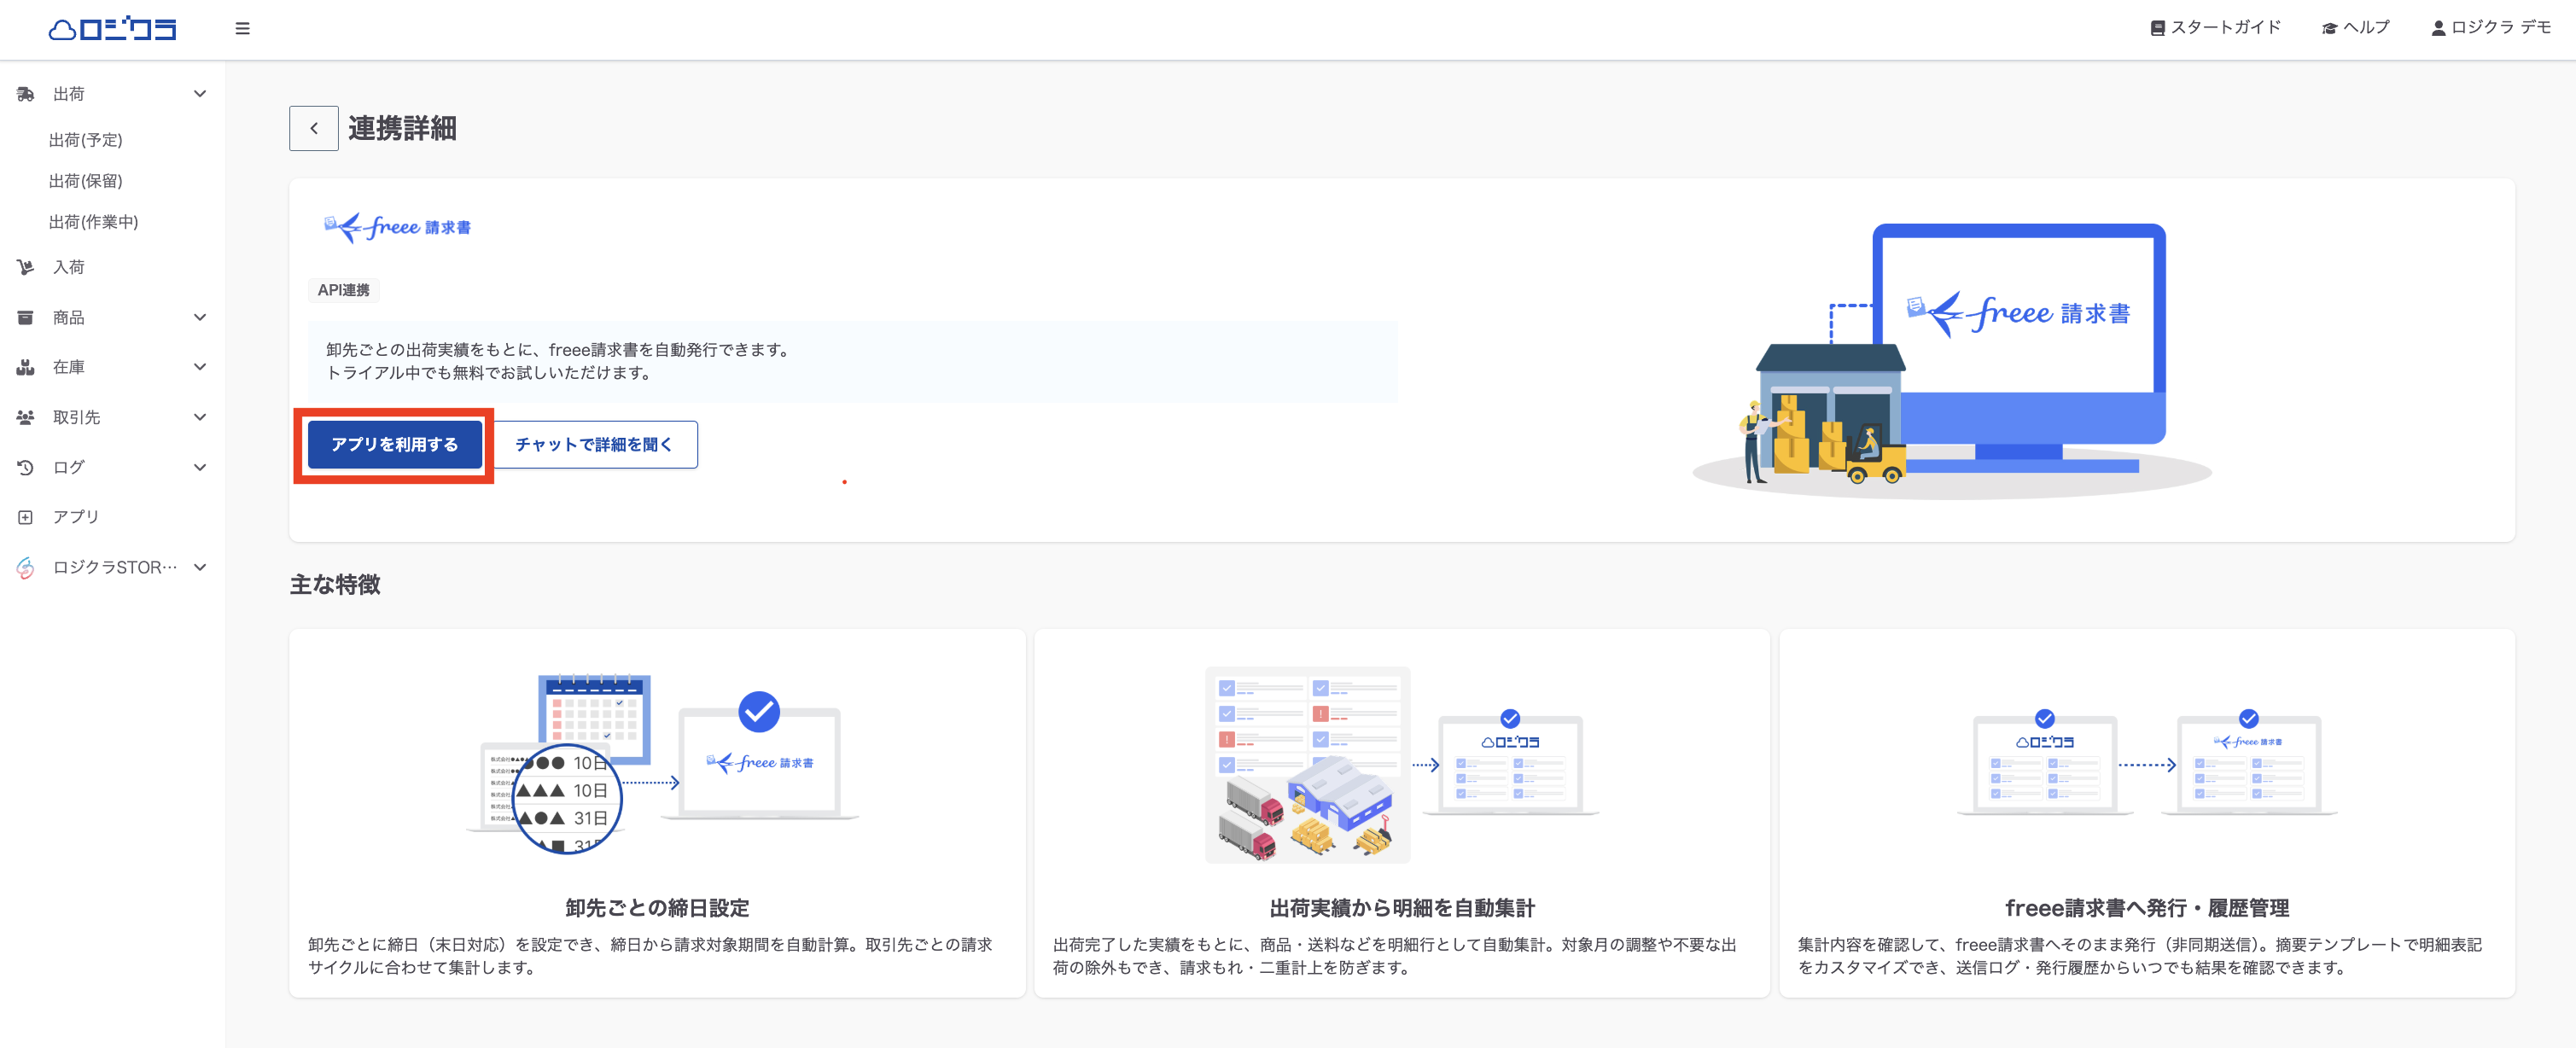The image size is (2576, 1048).
Task: Click the 入荷 cart icon in sidebar
Action: [x=26, y=267]
